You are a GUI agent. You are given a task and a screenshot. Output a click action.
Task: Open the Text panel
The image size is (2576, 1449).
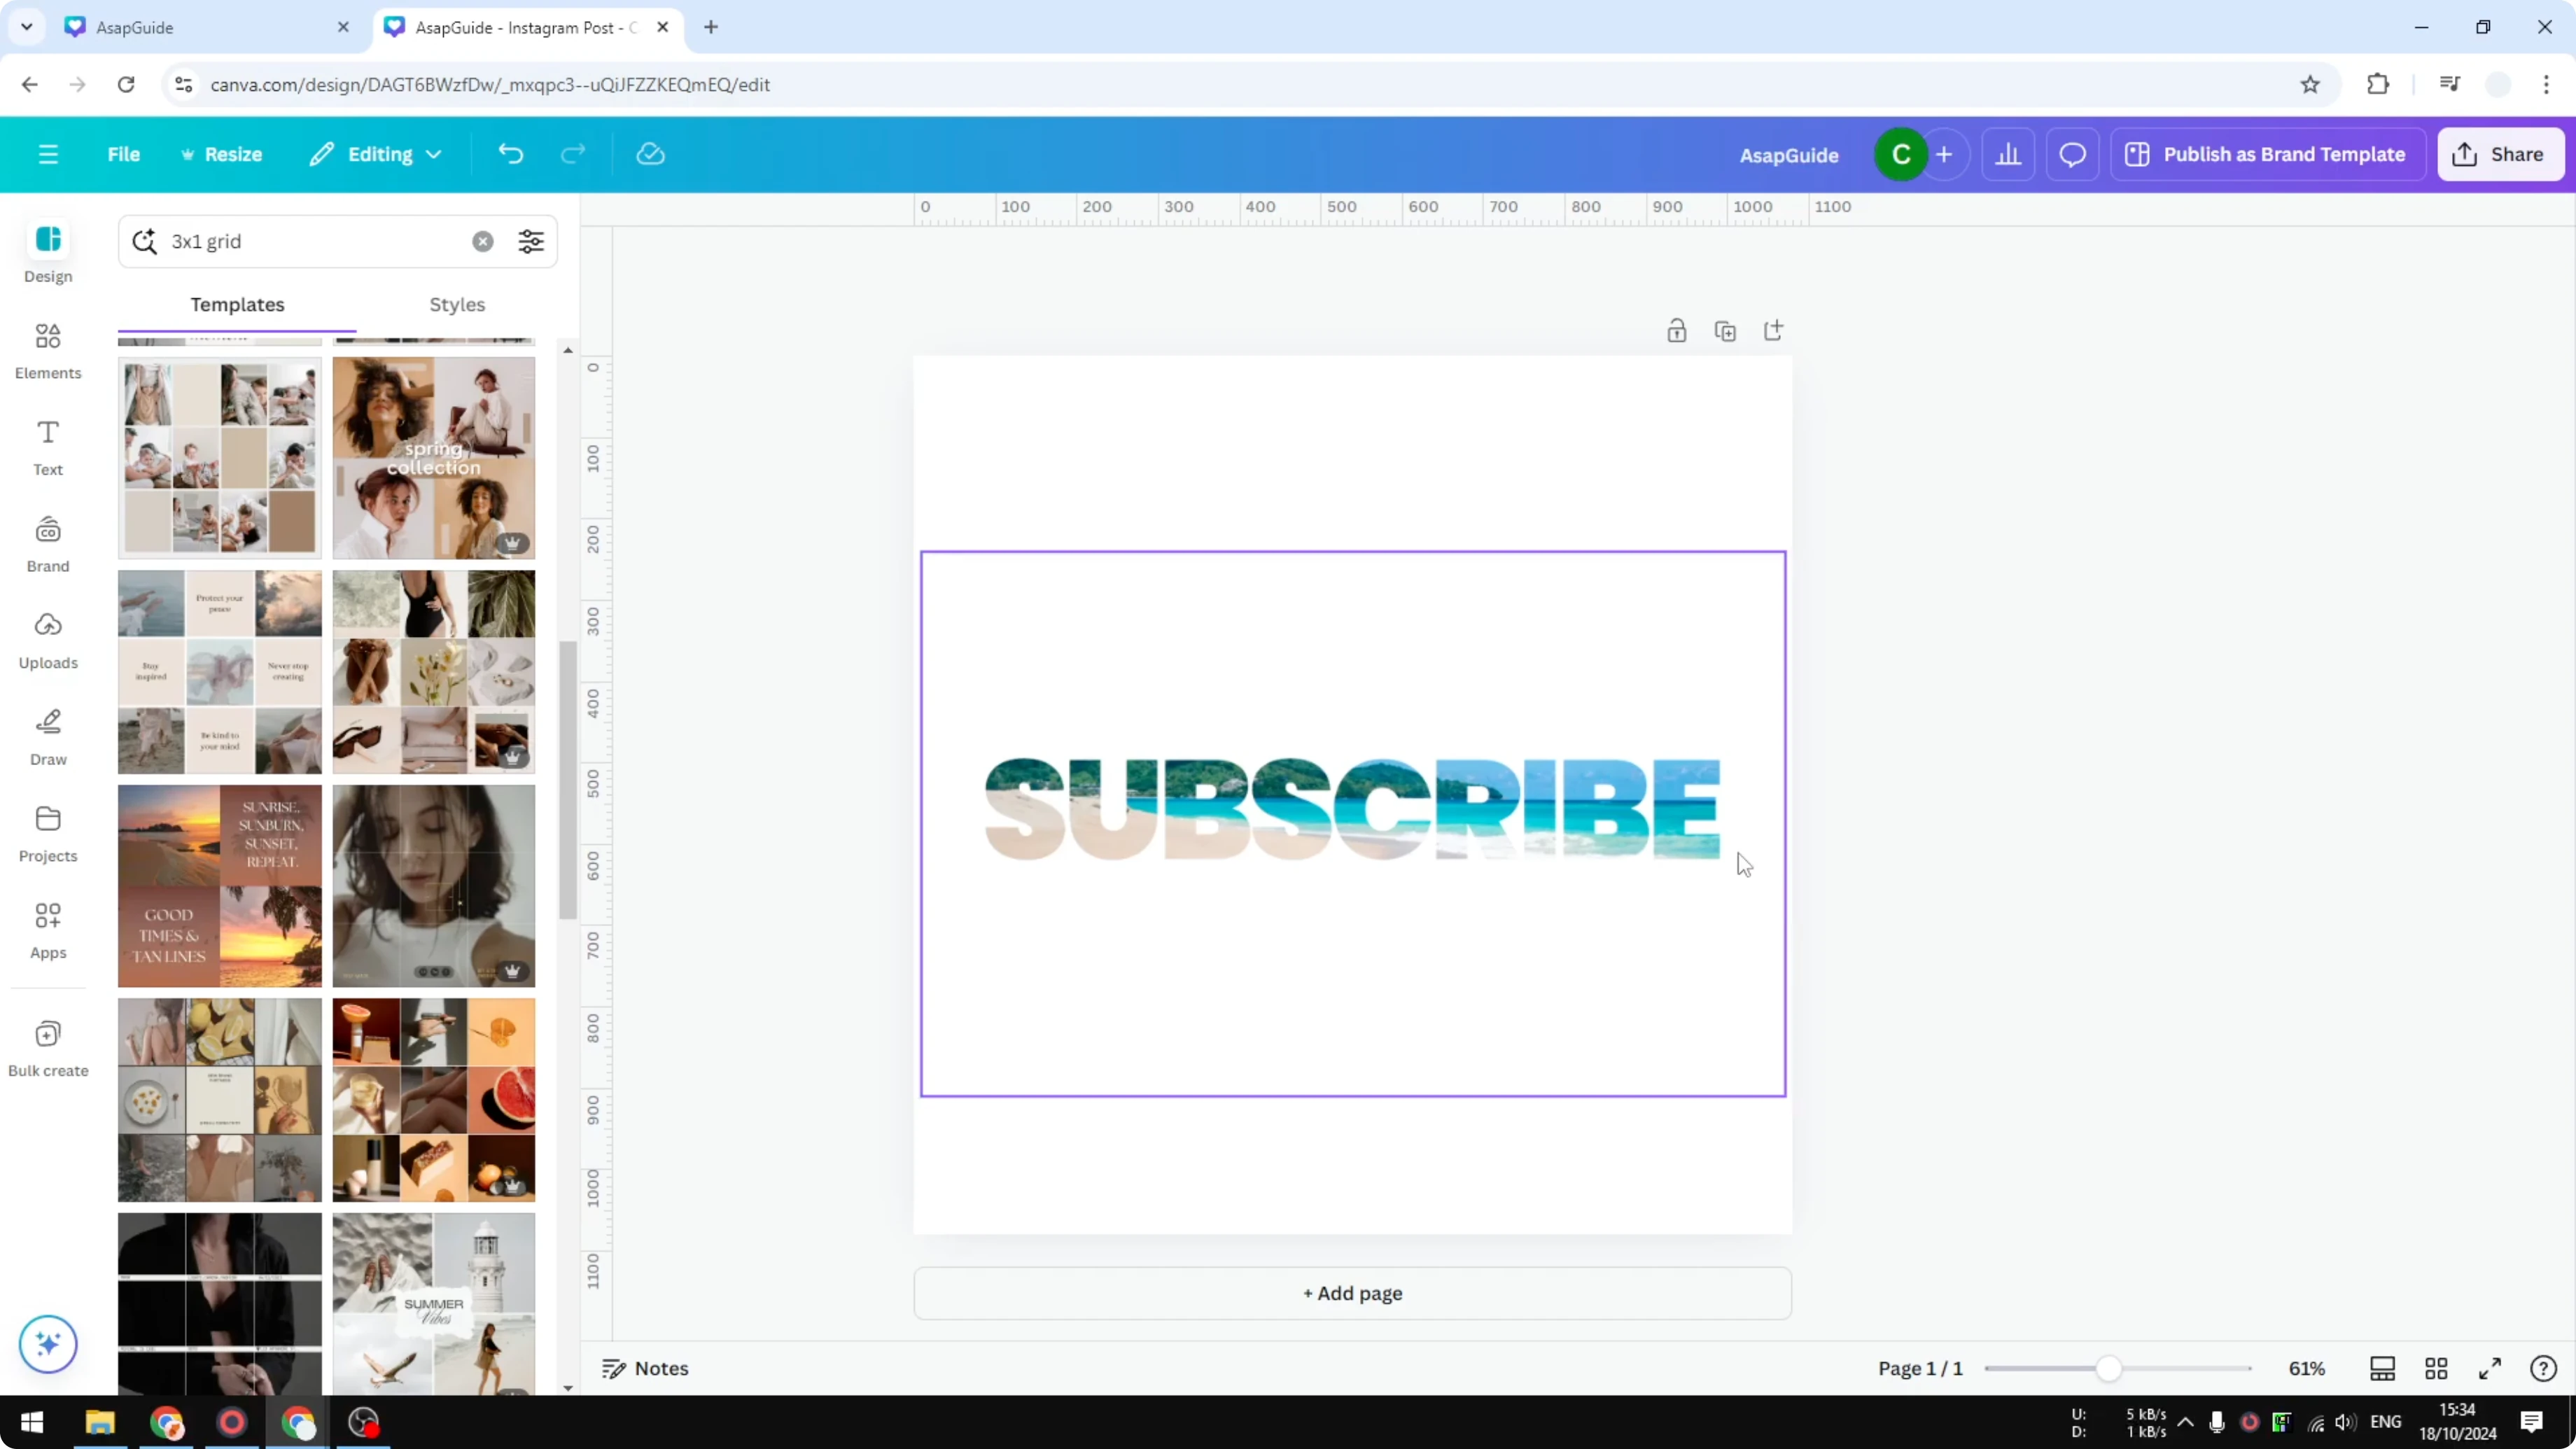[47, 446]
